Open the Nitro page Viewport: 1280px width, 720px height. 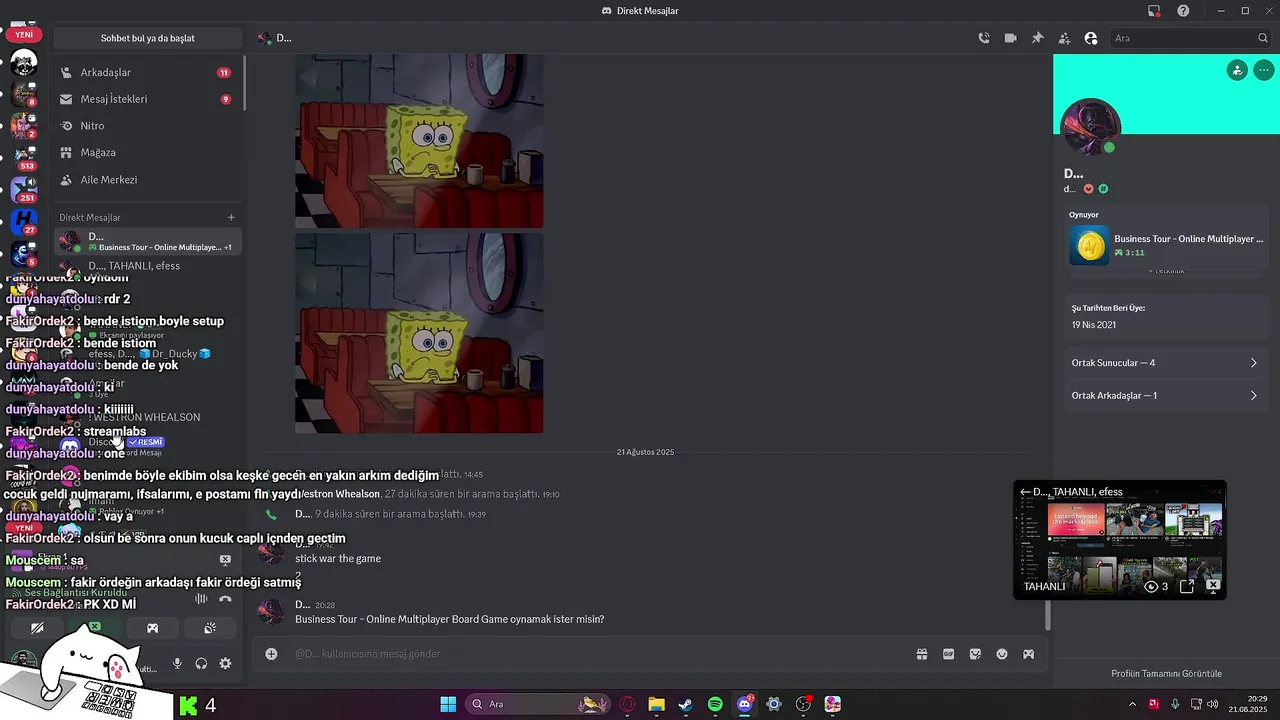[x=146, y=126]
